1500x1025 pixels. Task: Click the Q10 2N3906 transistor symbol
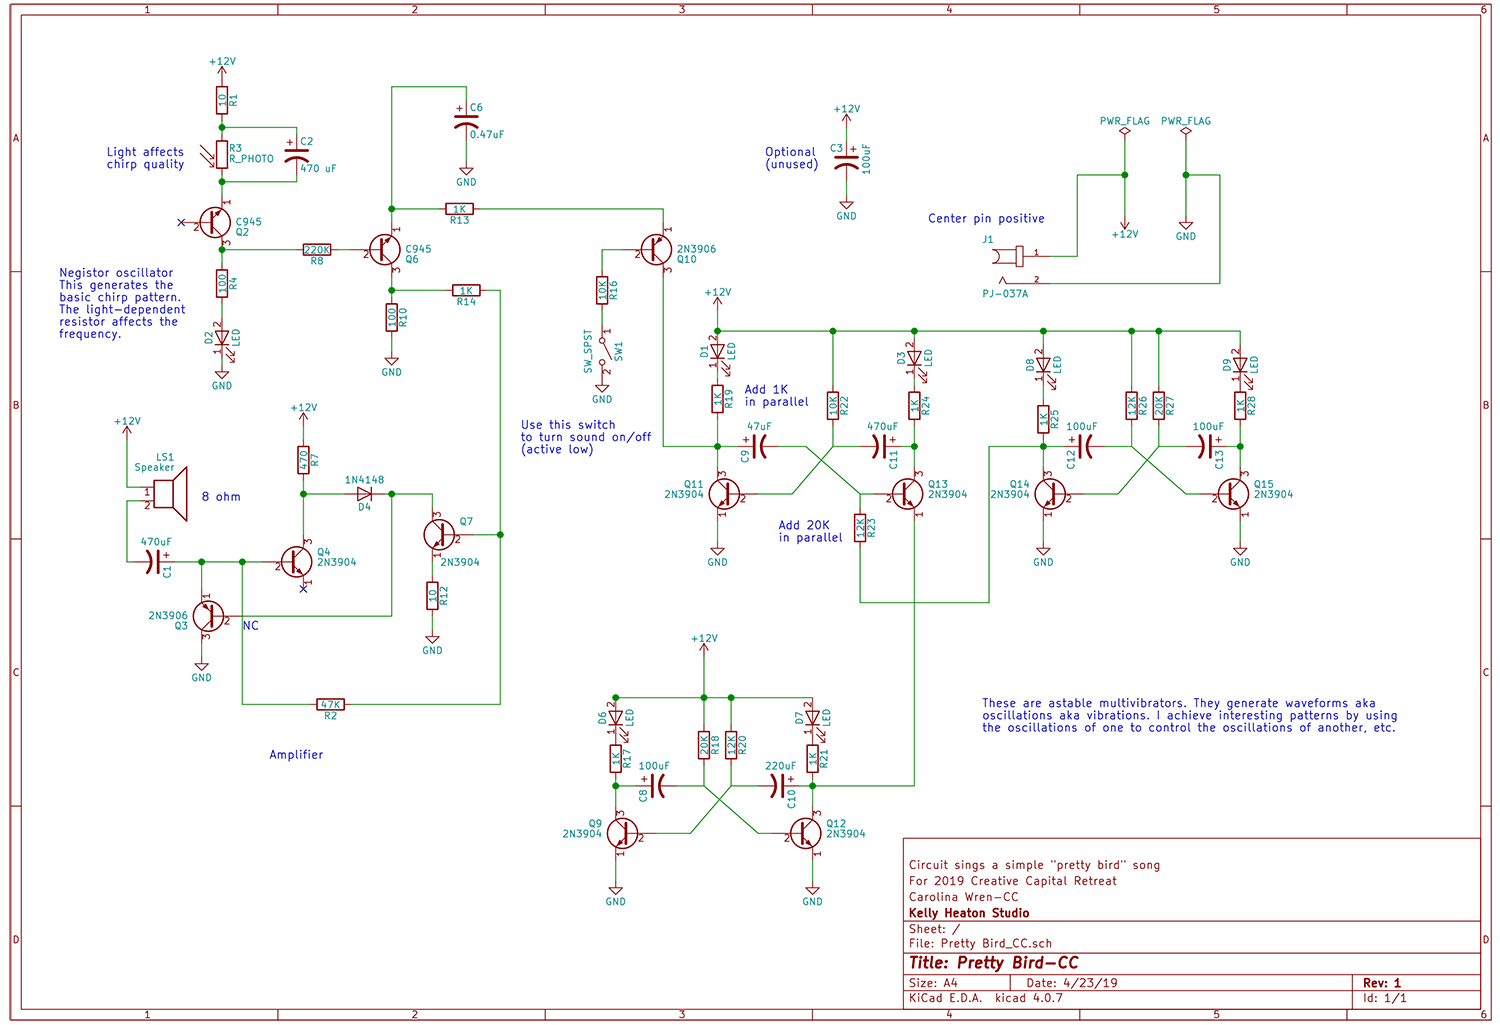(656, 249)
